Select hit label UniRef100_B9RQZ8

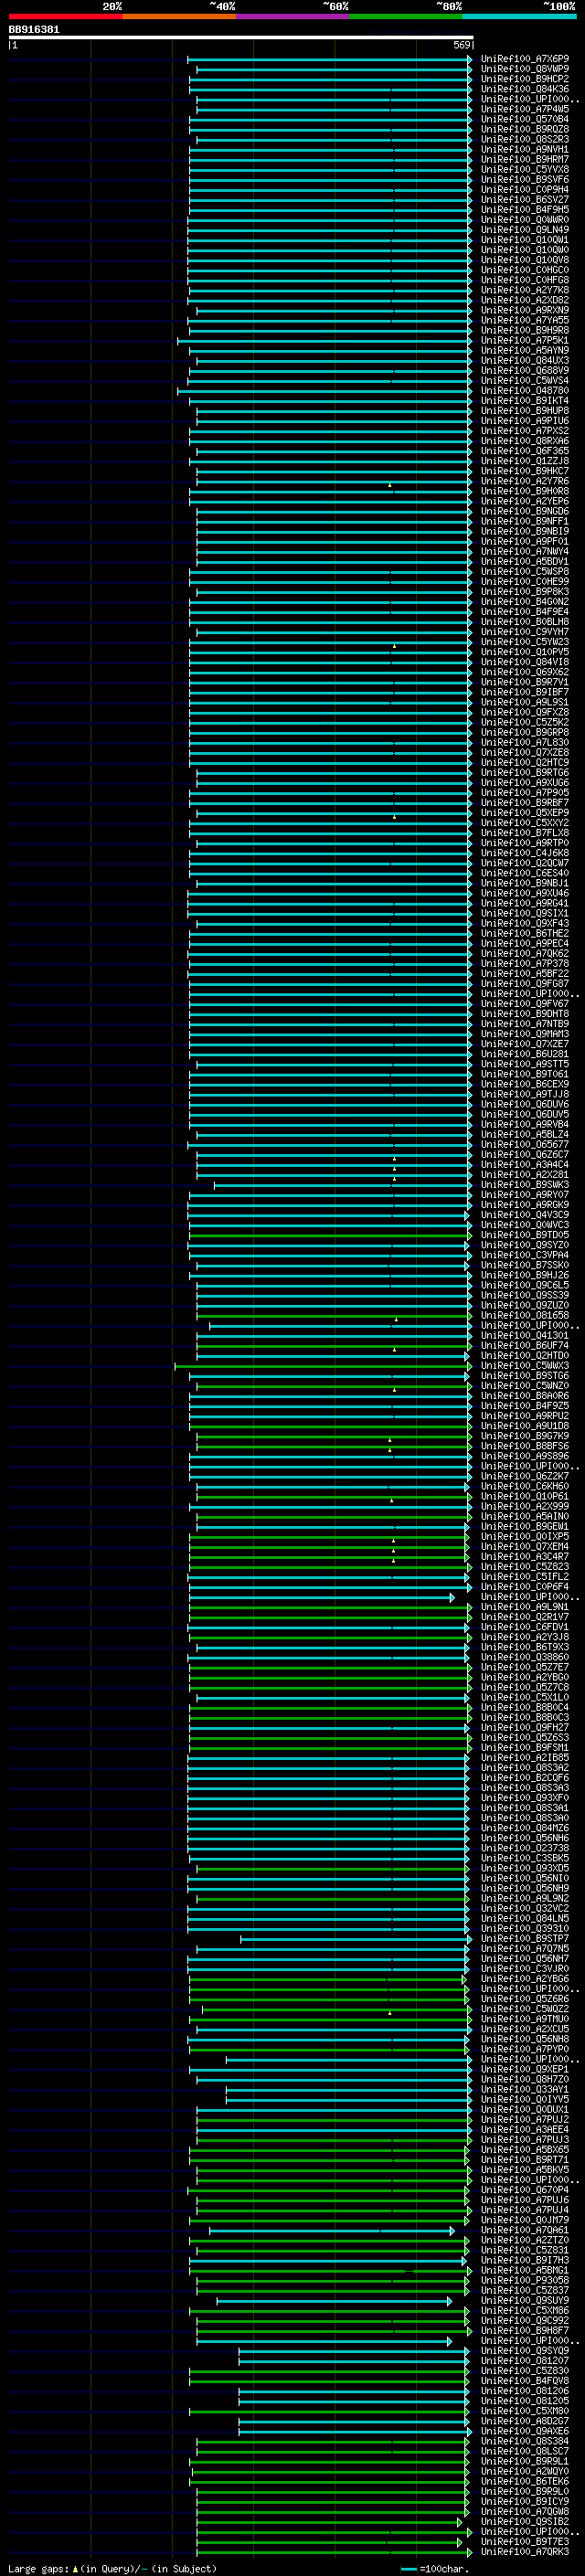click(x=525, y=129)
